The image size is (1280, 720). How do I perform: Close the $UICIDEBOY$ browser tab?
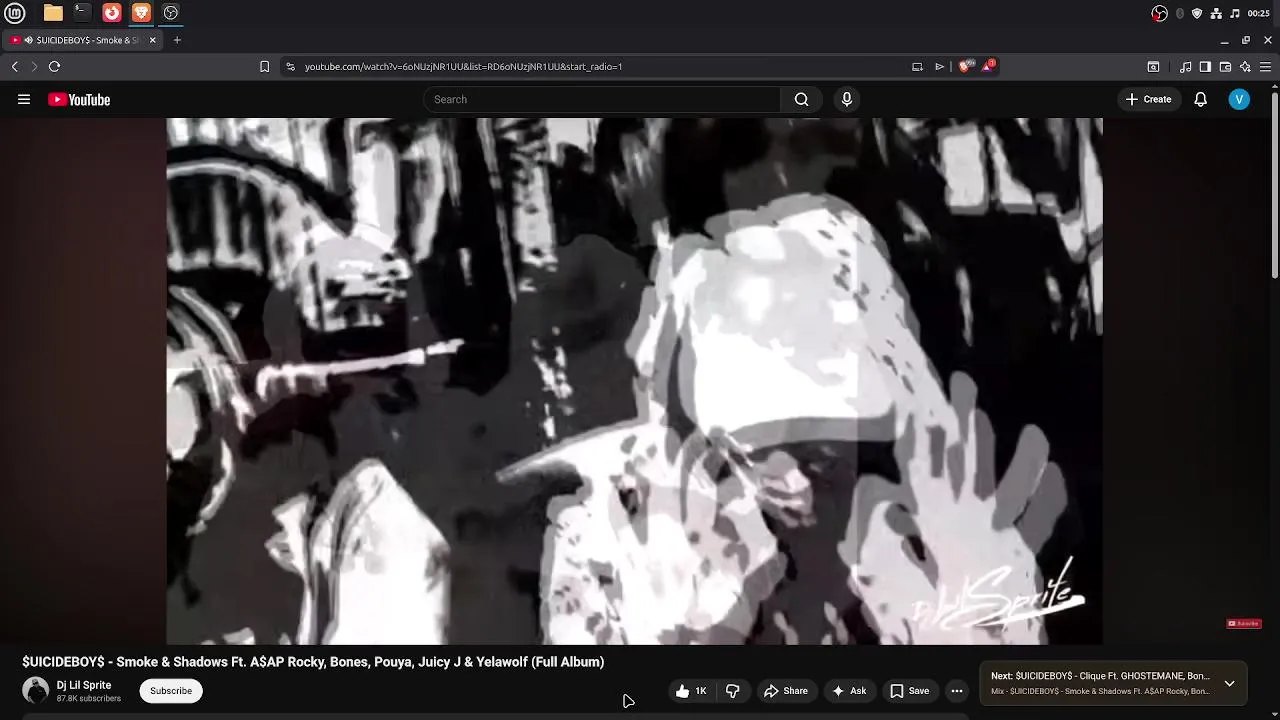coord(153,40)
